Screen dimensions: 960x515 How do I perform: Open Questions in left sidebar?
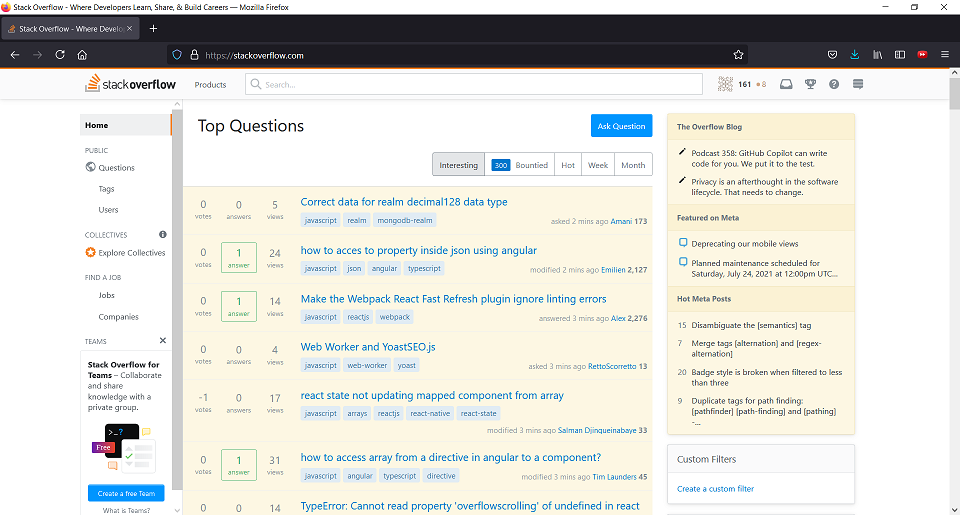(x=116, y=167)
